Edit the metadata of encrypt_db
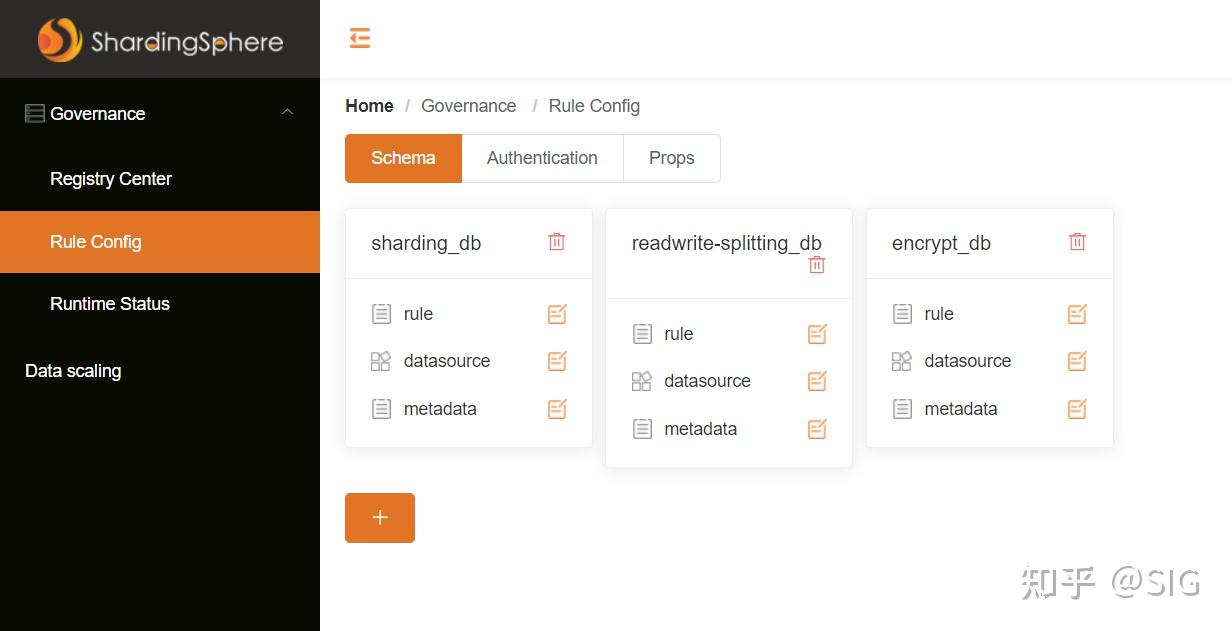The image size is (1232, 631). 1077,409
